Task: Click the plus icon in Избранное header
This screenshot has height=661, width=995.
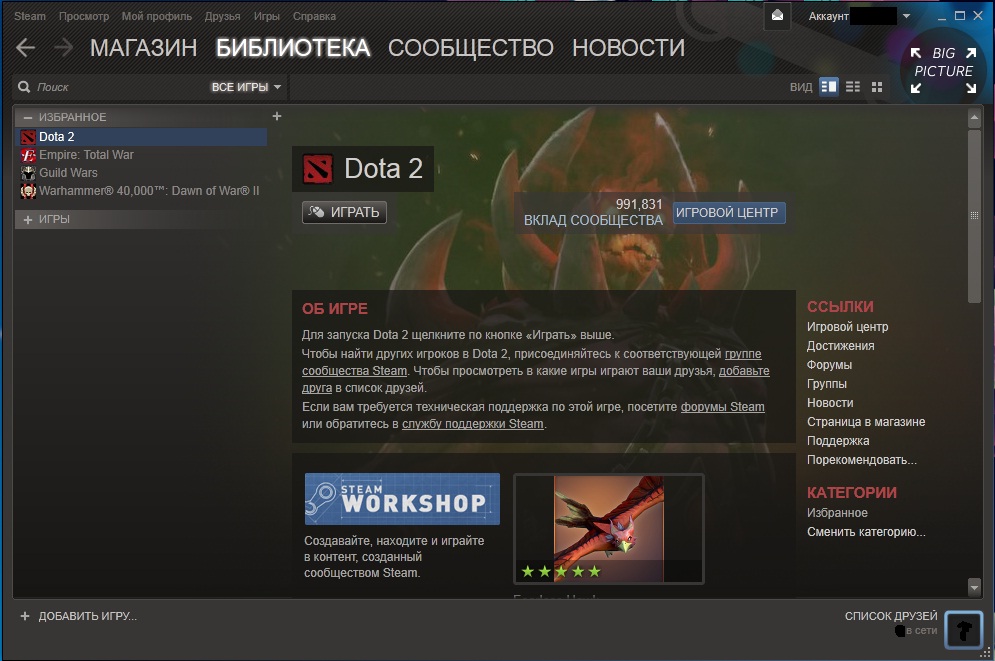Action: point(277,116)
